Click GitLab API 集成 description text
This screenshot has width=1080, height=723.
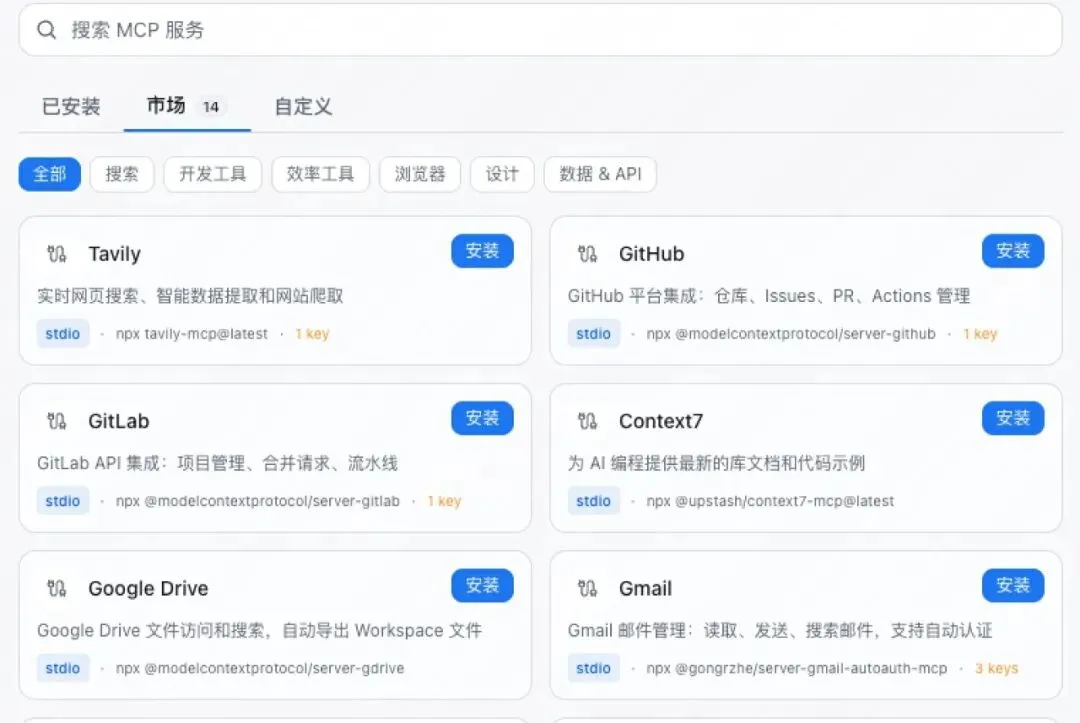(218, 463)
